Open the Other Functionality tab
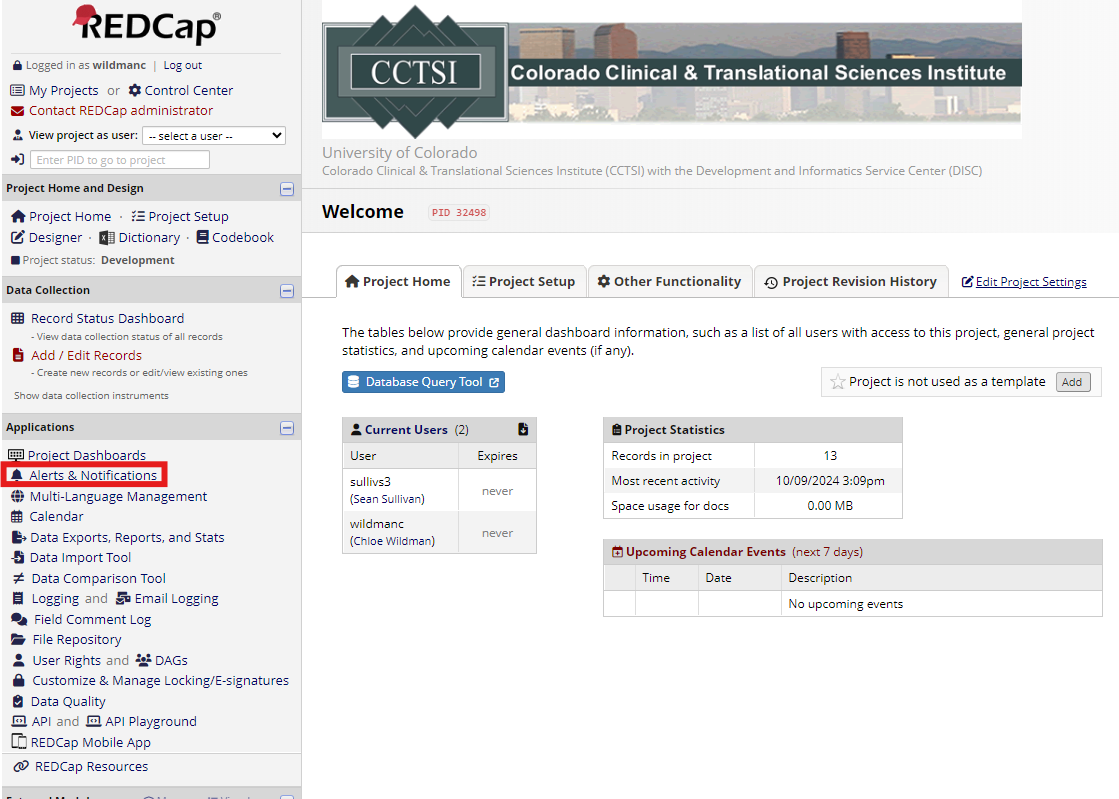Screen dimensions: 1119x799 point(669,281)
